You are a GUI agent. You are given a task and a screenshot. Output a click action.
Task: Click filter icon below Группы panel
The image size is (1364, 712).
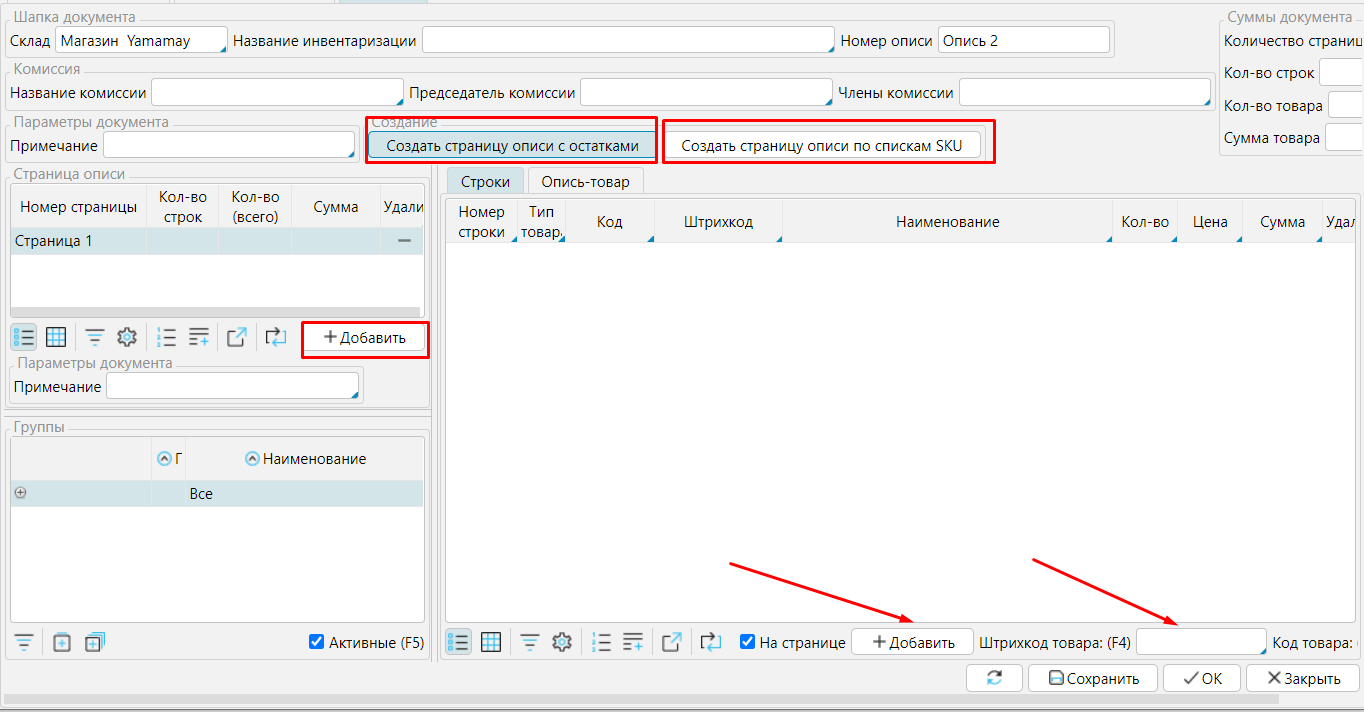[23, 642]
